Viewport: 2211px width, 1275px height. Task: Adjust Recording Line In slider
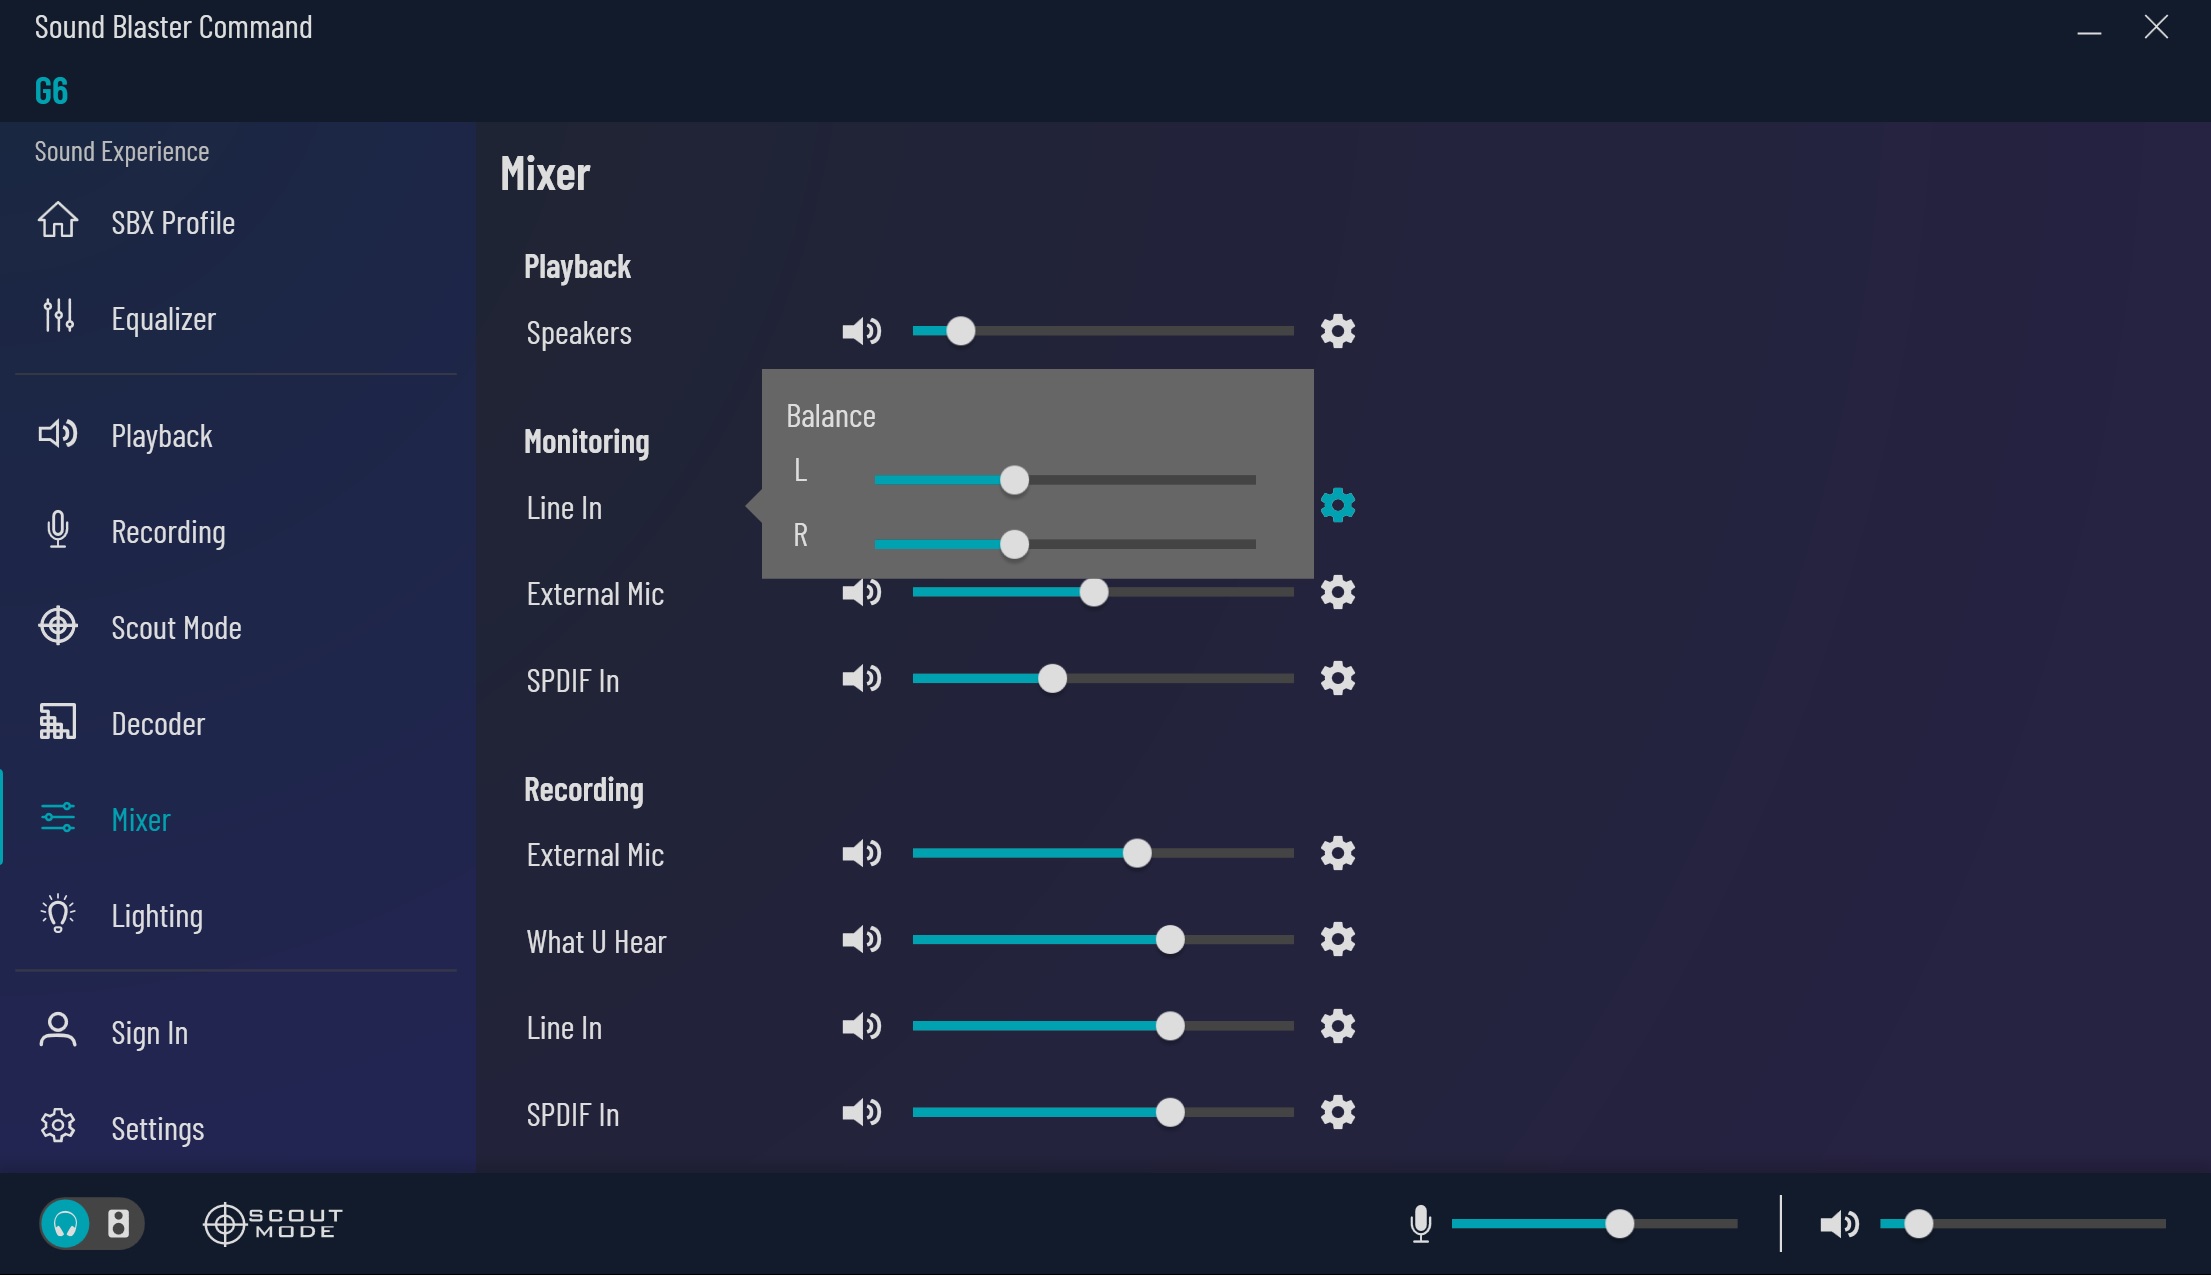1170,1026
